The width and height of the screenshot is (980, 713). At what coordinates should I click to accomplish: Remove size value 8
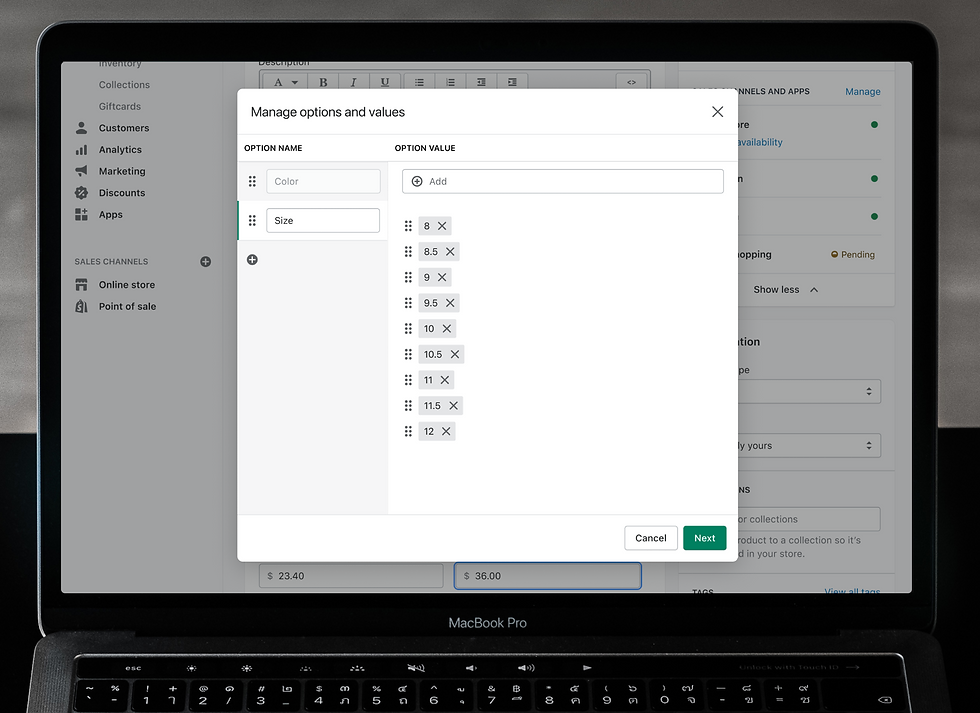click(x=442, y=226)
